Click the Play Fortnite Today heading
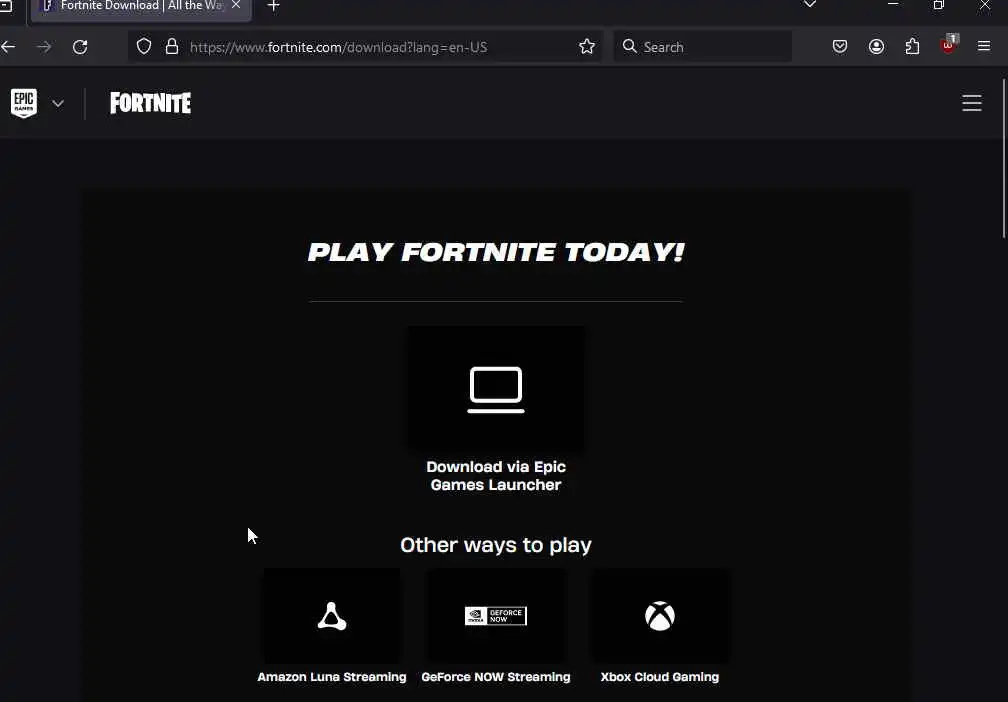This screenshot has width=1008, height=702. [496, 252]
